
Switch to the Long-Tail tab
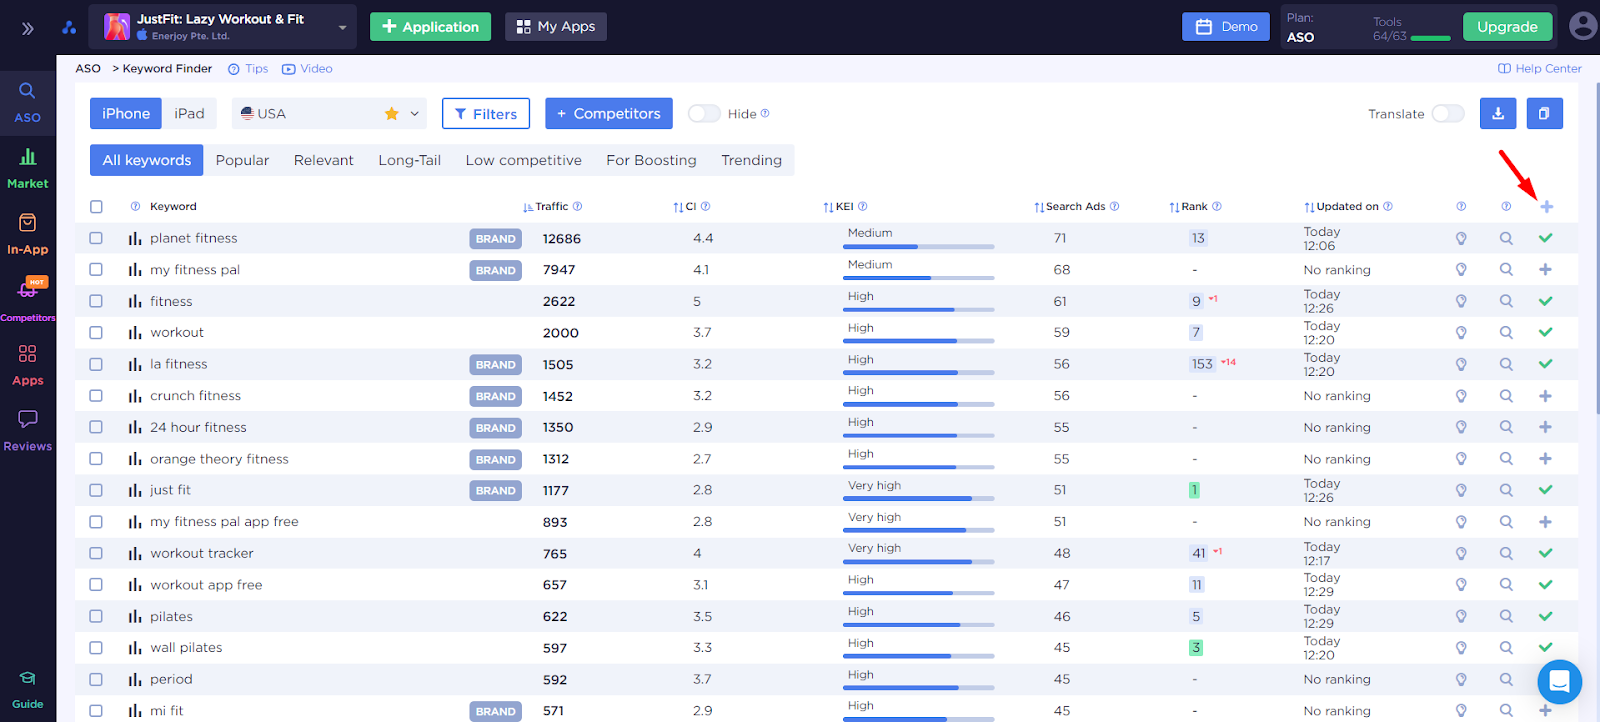click(409, 160)
